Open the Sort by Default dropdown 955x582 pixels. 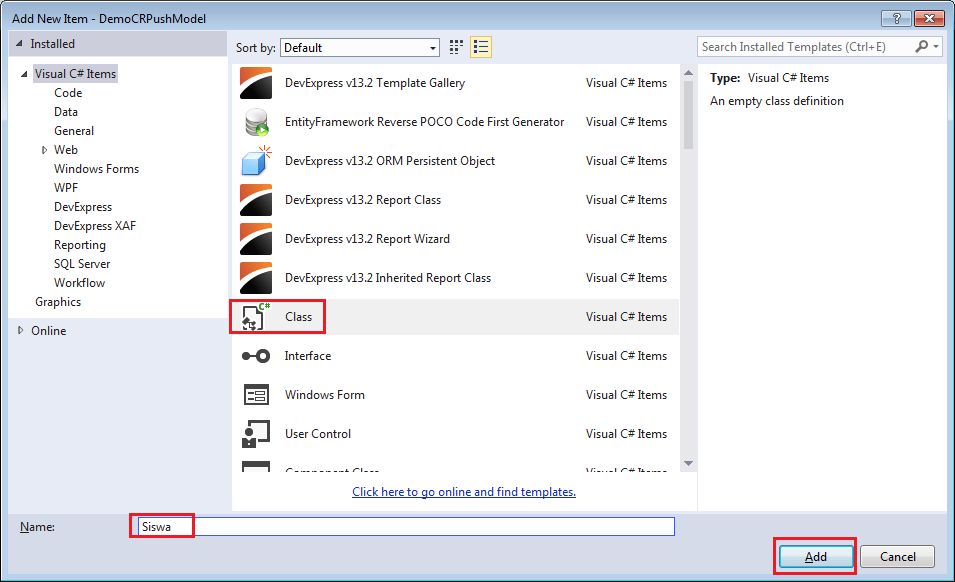click(359, 47)
